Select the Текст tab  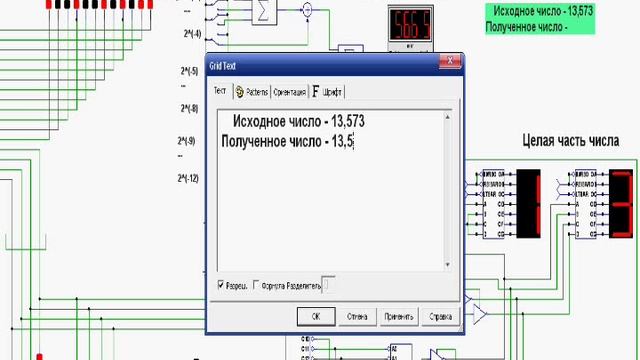[x=220, y=91]
